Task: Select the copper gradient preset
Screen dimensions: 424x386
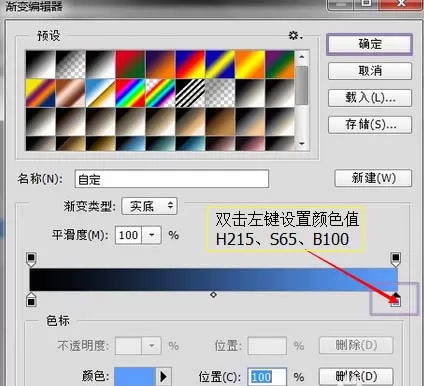Action: 70,93
